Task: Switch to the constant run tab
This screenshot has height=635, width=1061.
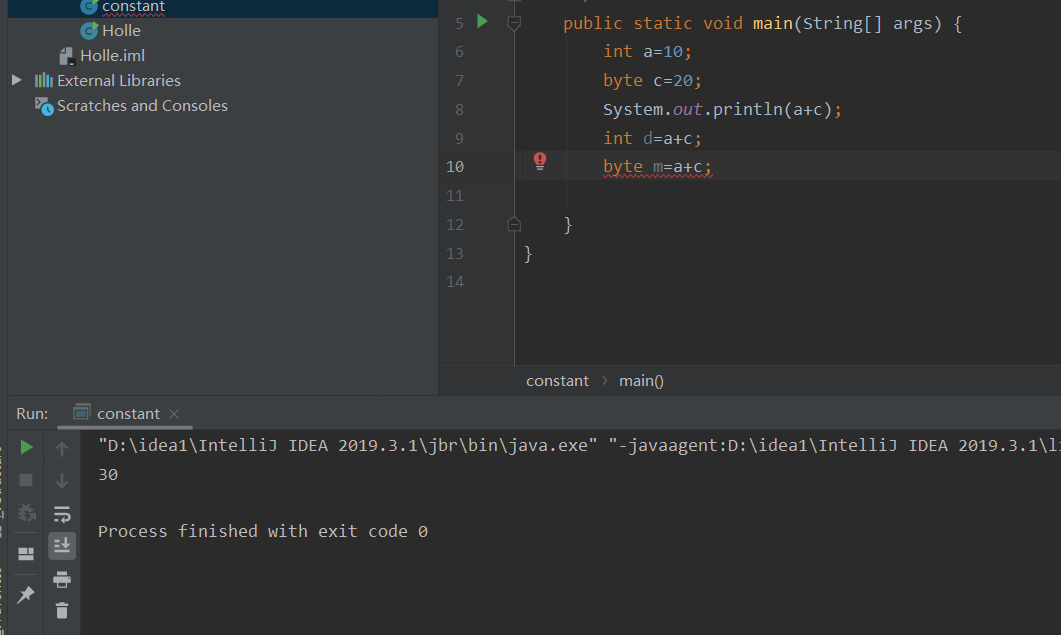Action: (x=125, y=414)
